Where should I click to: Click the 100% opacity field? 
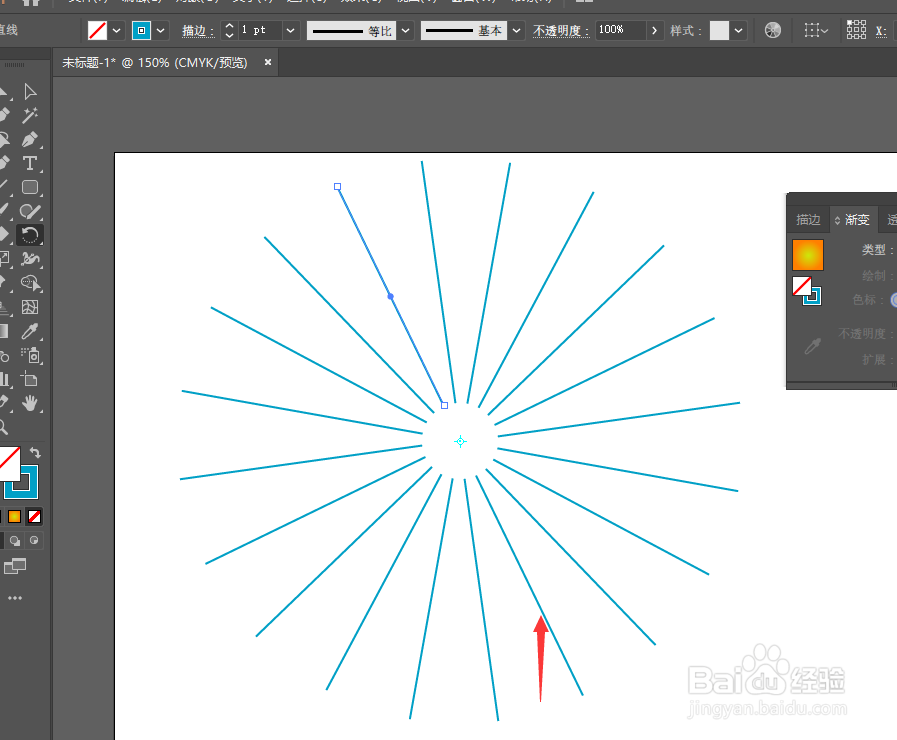point(620,30)
